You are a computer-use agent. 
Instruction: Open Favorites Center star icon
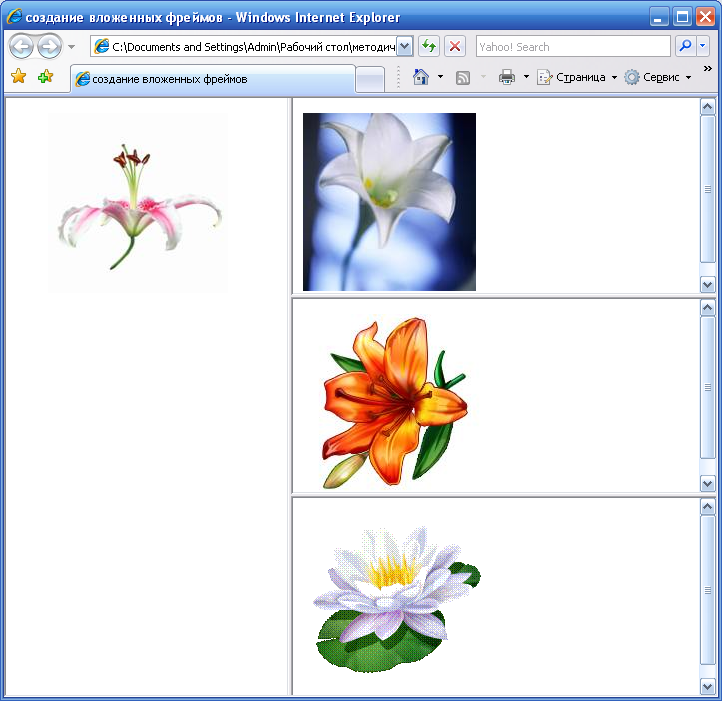(x=18, y=76)
